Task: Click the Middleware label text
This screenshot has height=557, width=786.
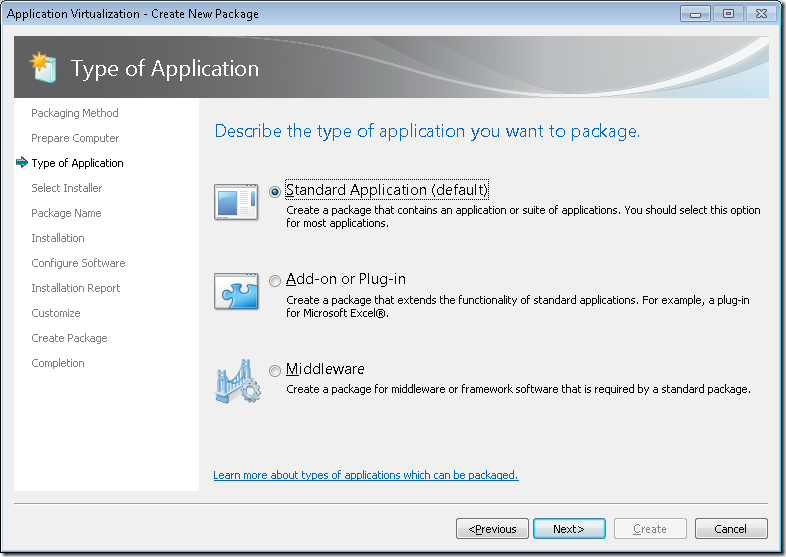Action: tap(325, 369)
